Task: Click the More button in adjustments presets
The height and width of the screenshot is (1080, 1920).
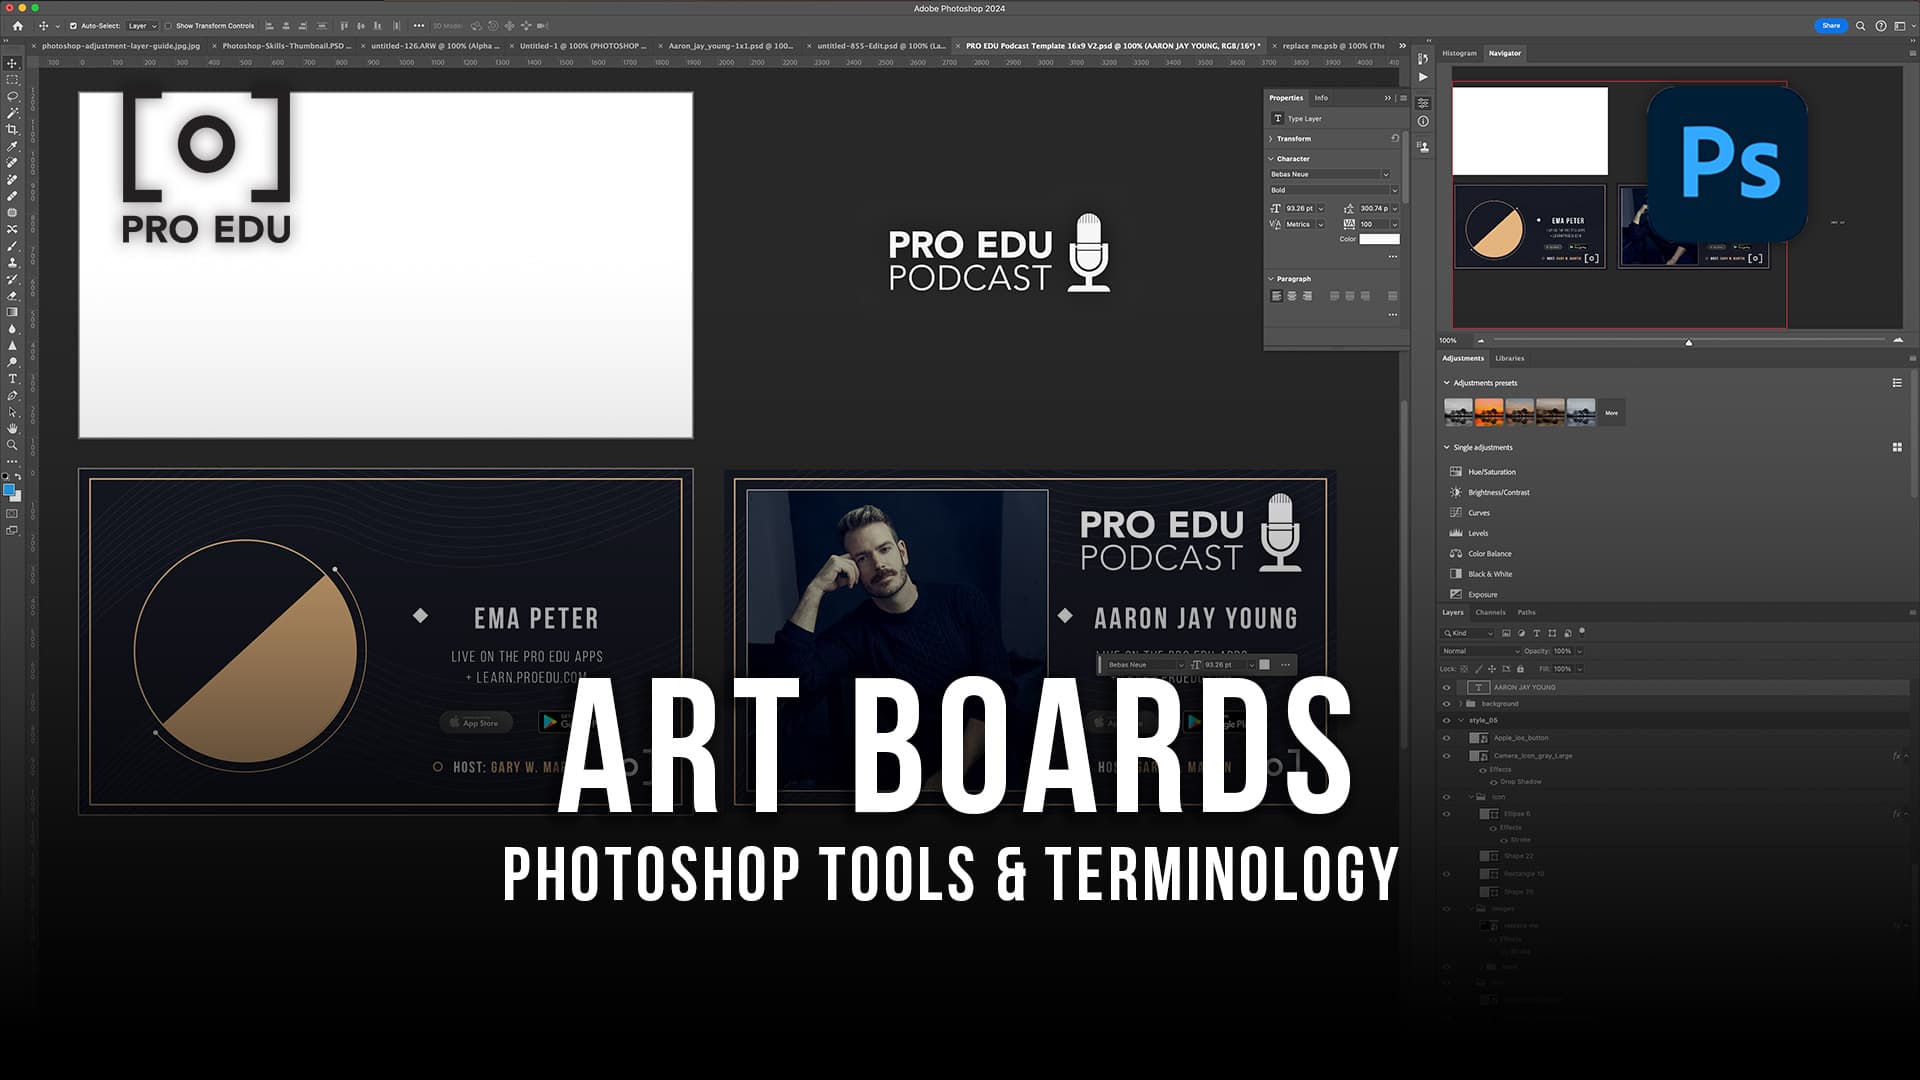Action: point(1611,412)
